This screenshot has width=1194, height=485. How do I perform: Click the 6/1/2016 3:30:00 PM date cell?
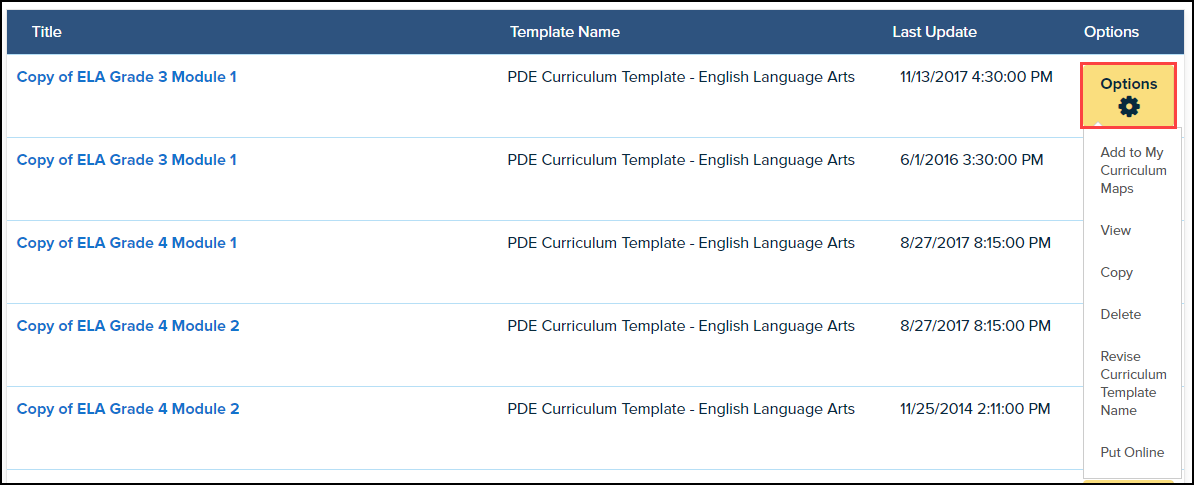tap(971, 160)
